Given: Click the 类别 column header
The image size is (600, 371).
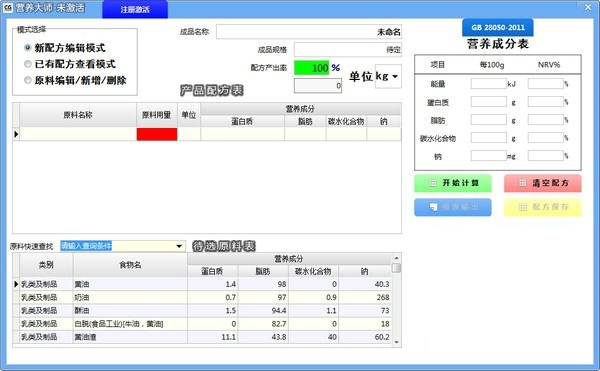Looking at the screenshot, I should (x=46, y=265).
